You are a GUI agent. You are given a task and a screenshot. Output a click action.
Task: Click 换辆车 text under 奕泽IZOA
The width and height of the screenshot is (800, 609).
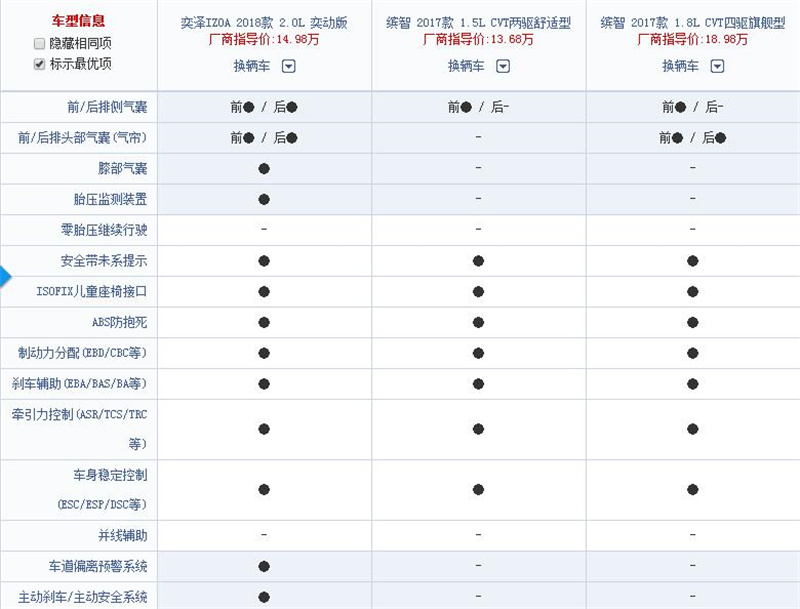[x=252, y=66]
